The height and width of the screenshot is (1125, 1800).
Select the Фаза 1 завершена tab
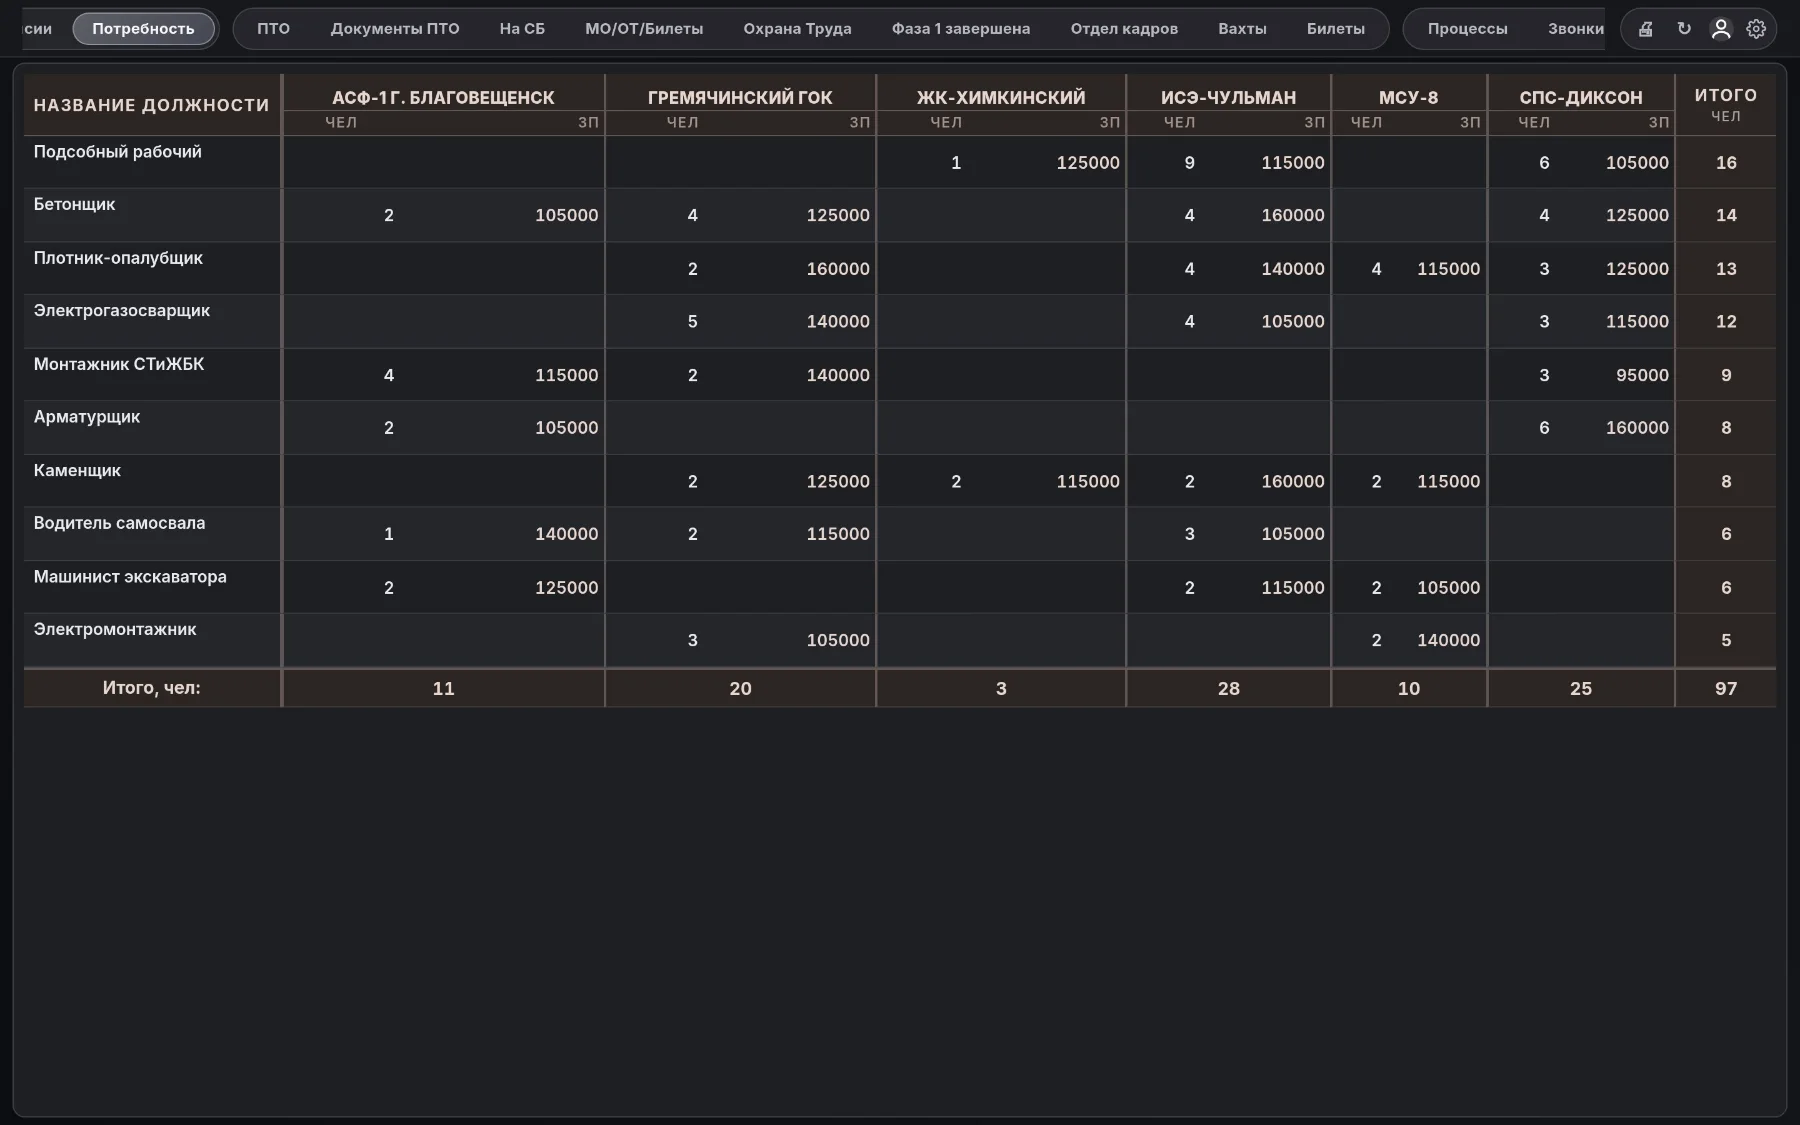pyautogui.click(x=961, y=29)
